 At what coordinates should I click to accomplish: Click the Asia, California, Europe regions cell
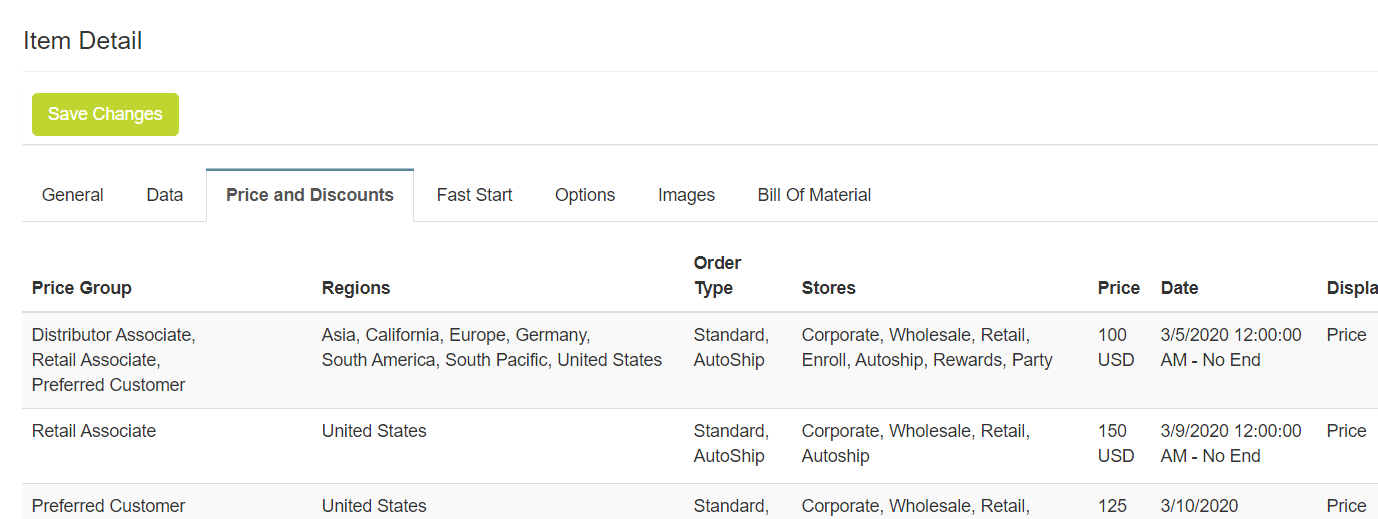point(491,347)
